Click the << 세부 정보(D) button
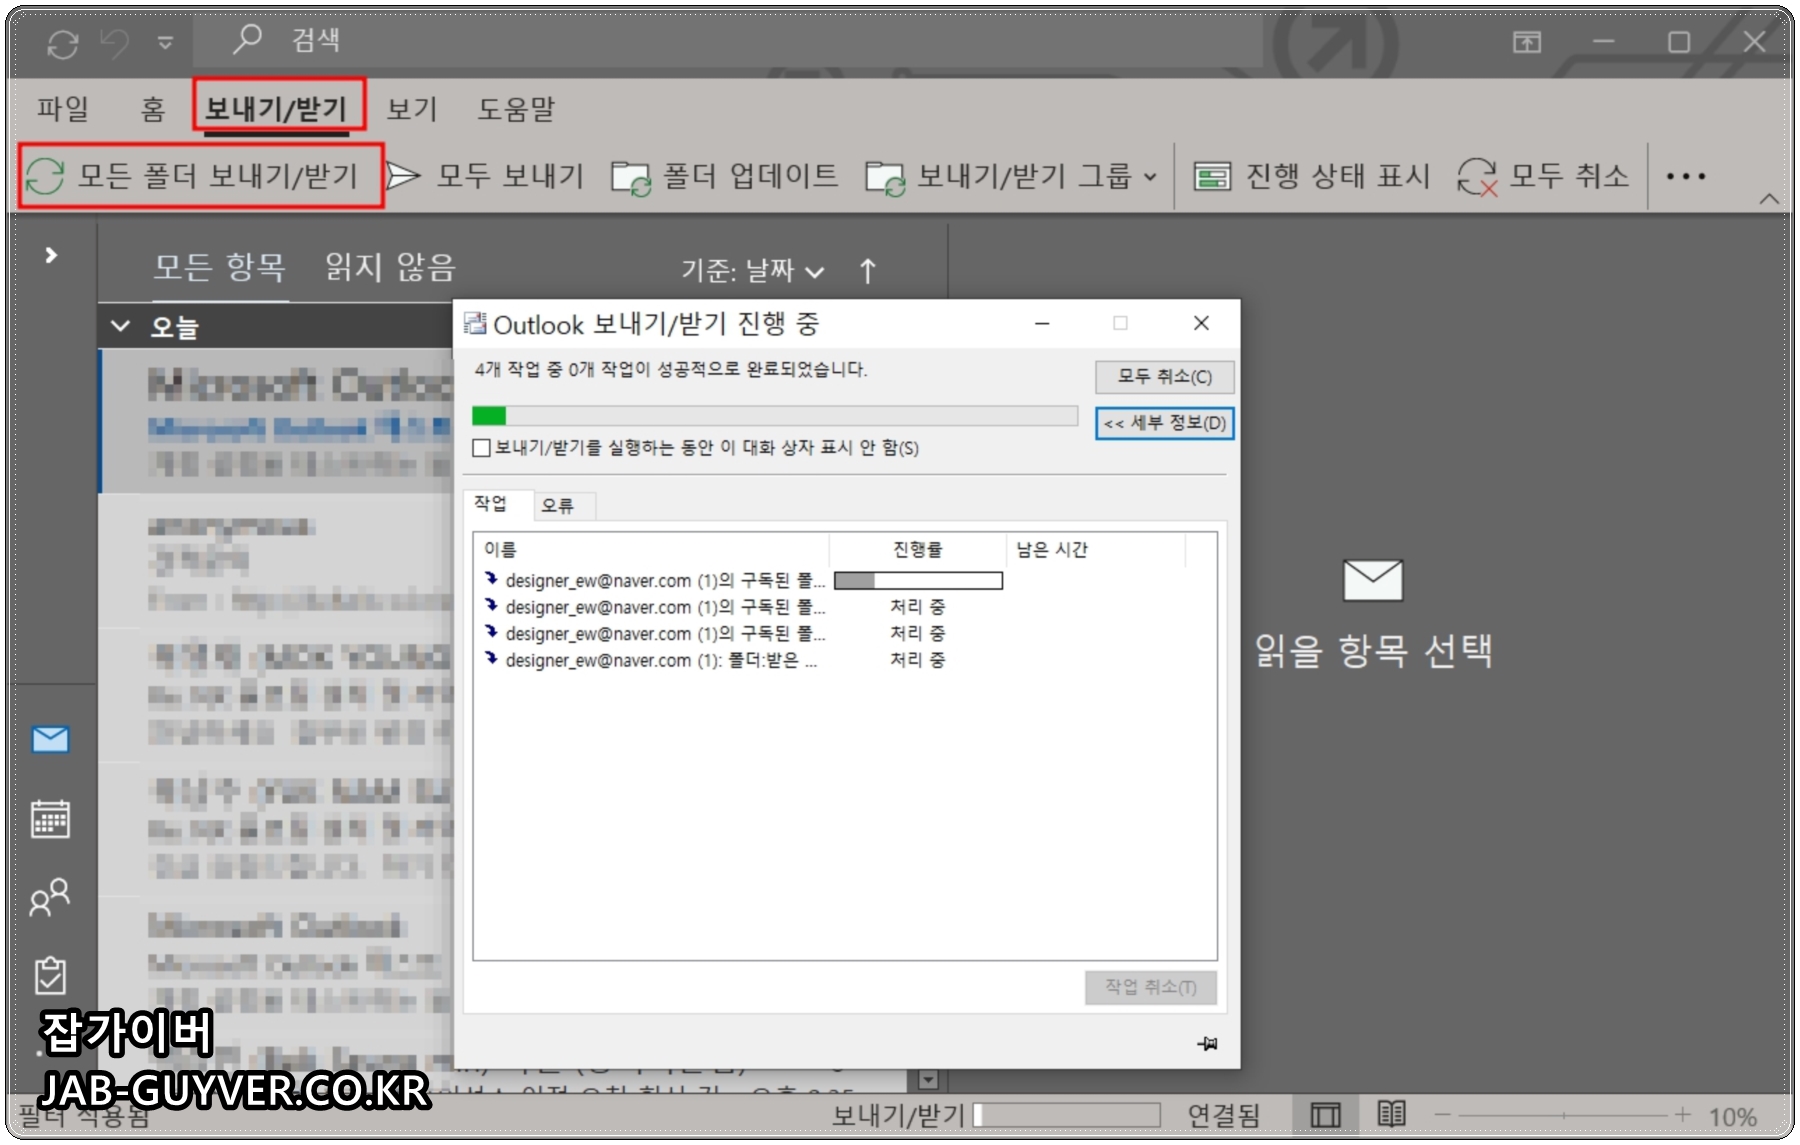Screen dimensions: 1800x1145 click(x=1165, y=423)
